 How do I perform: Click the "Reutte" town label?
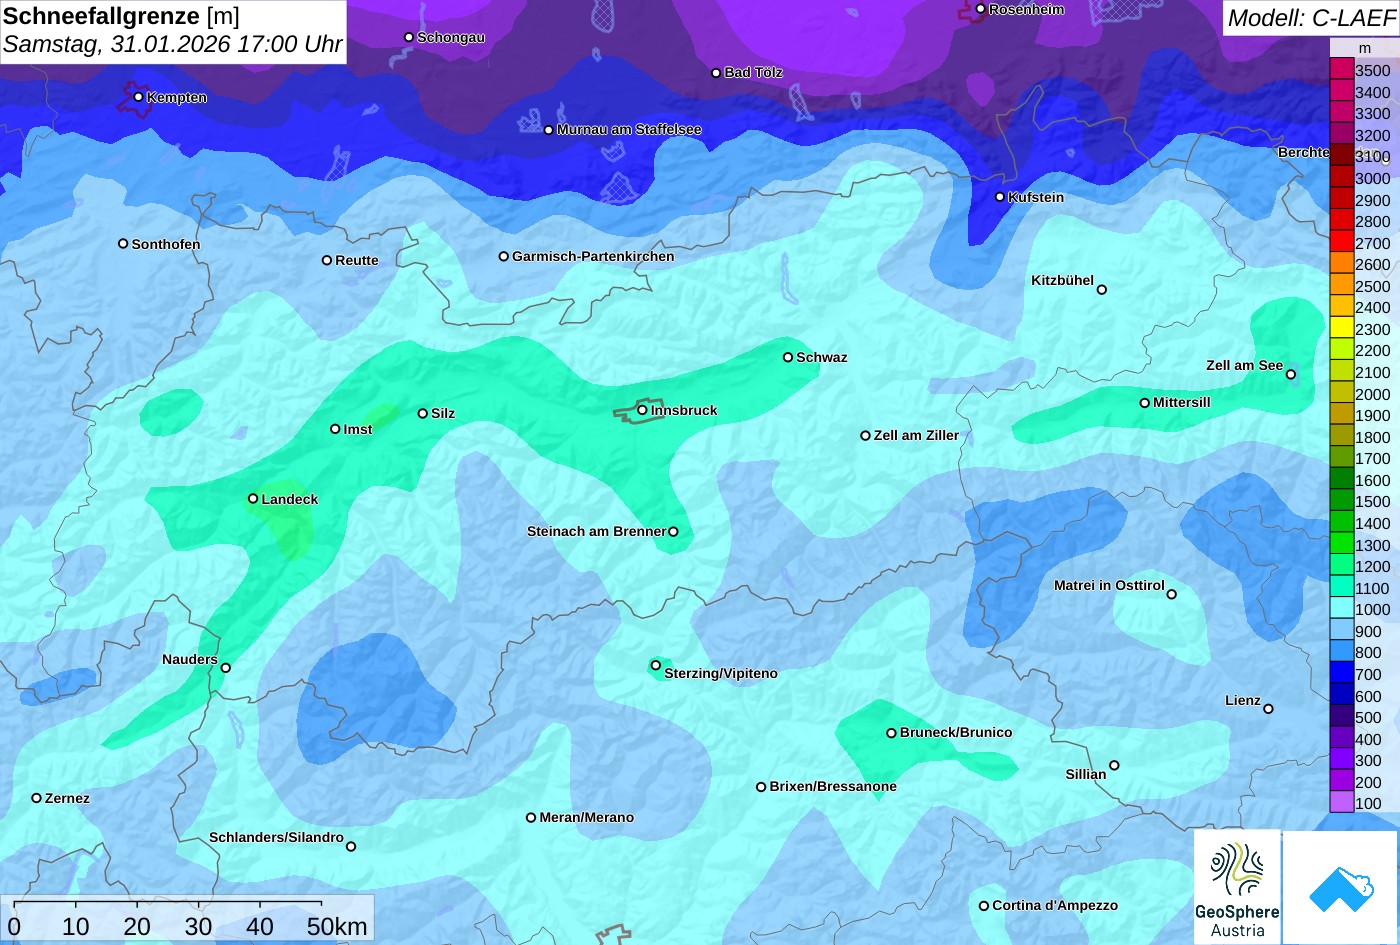pyautogui.click(x=357, y=261)
